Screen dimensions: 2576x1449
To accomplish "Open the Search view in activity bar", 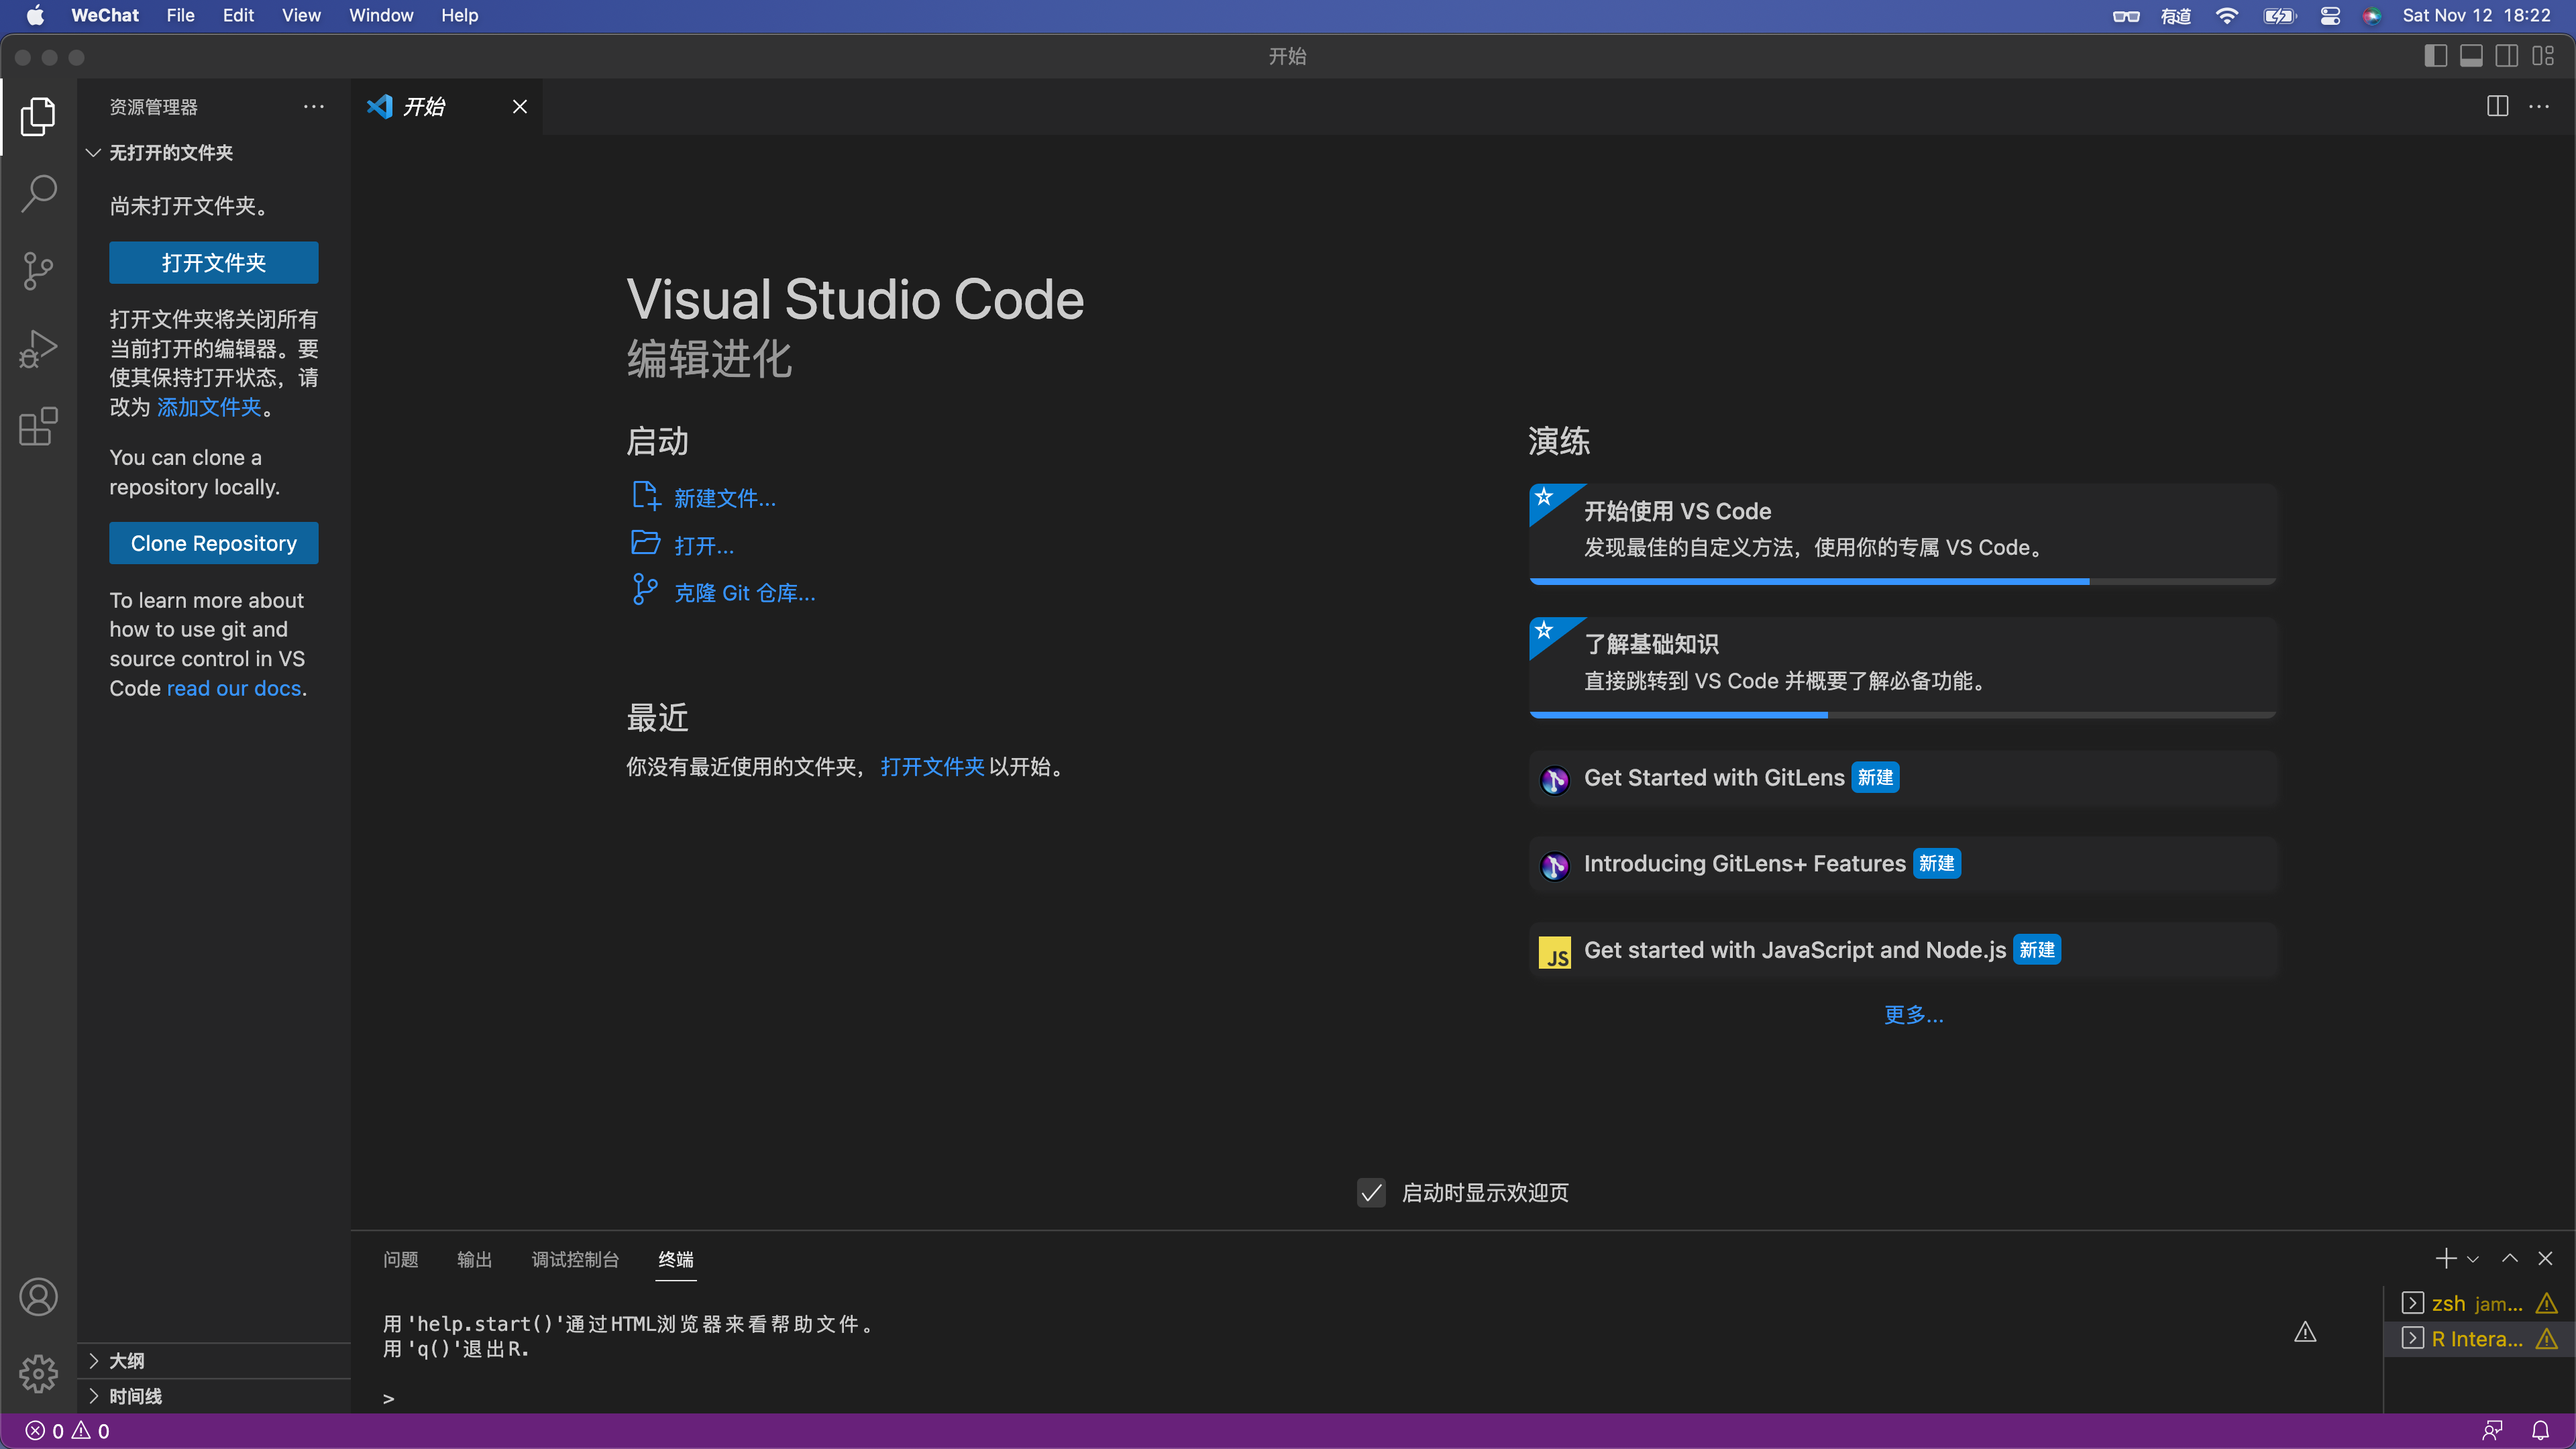I will coord(38,193).
